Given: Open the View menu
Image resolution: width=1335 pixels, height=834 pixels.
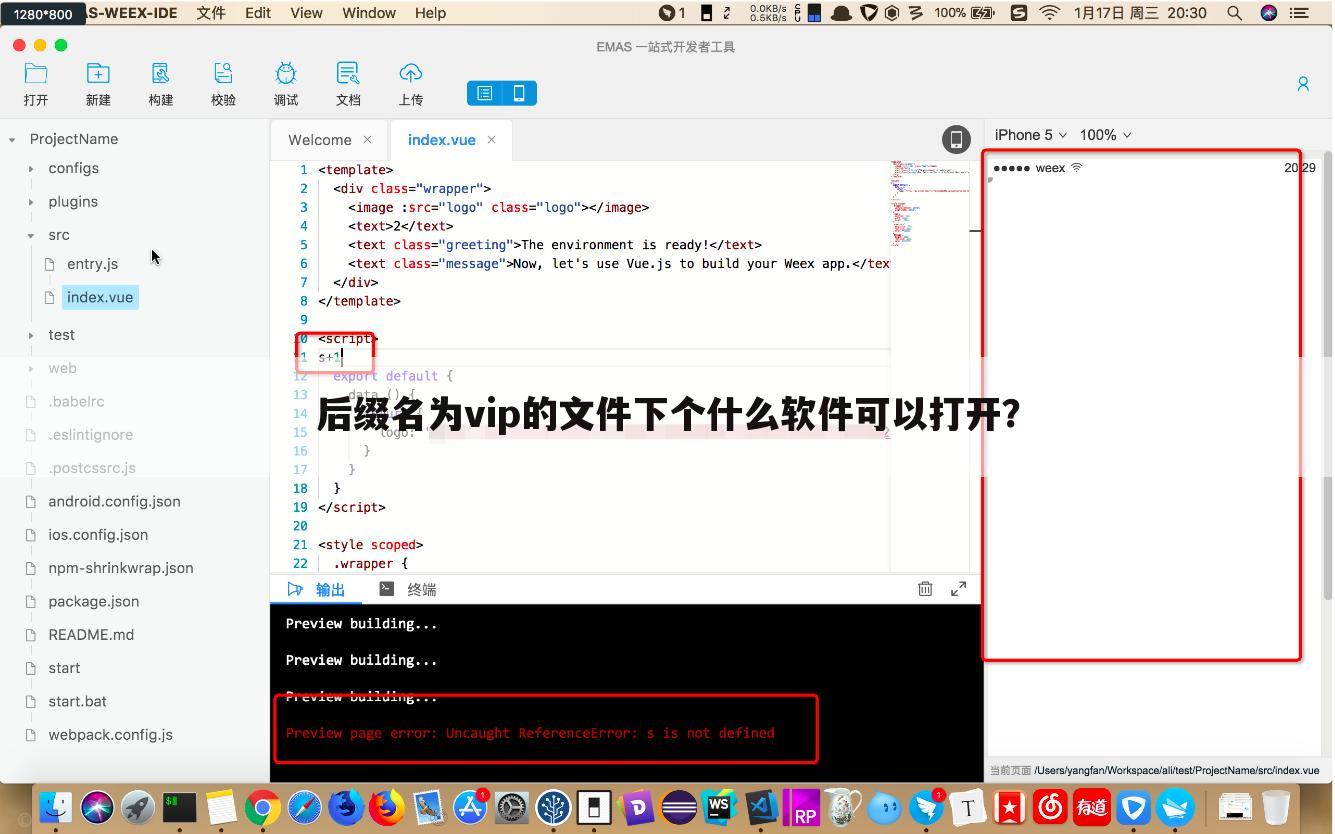Looking at the screenshot, I should (x=306, y=13).
